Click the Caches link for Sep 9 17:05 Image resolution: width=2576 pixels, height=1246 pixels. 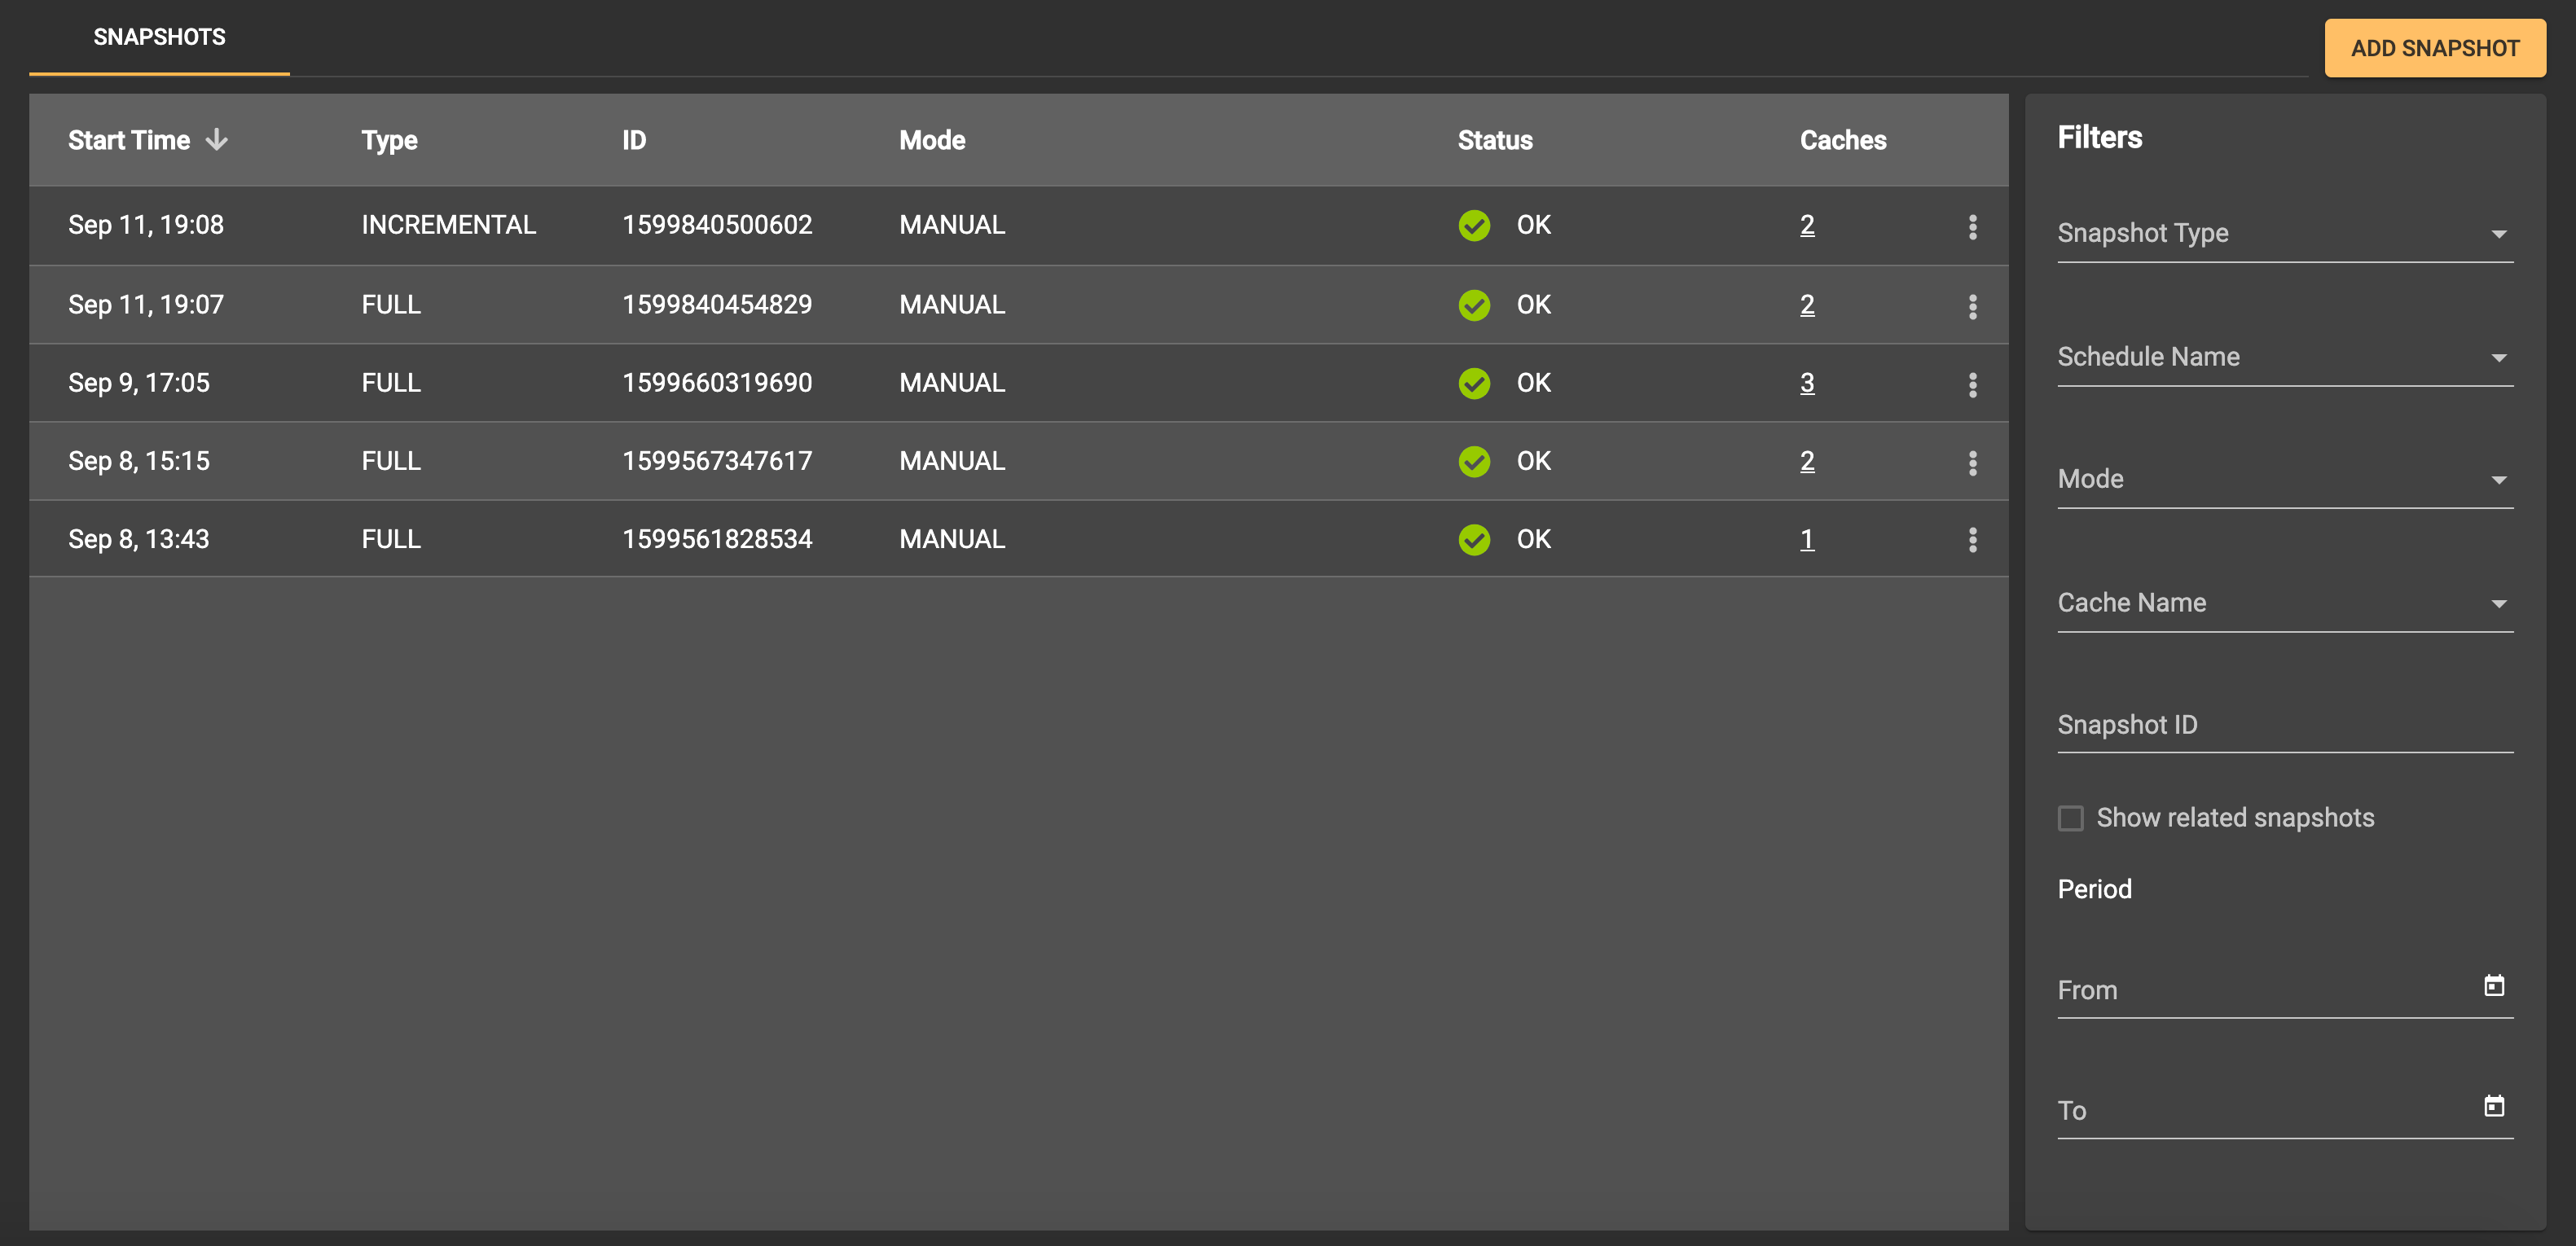click(1805, 381)
